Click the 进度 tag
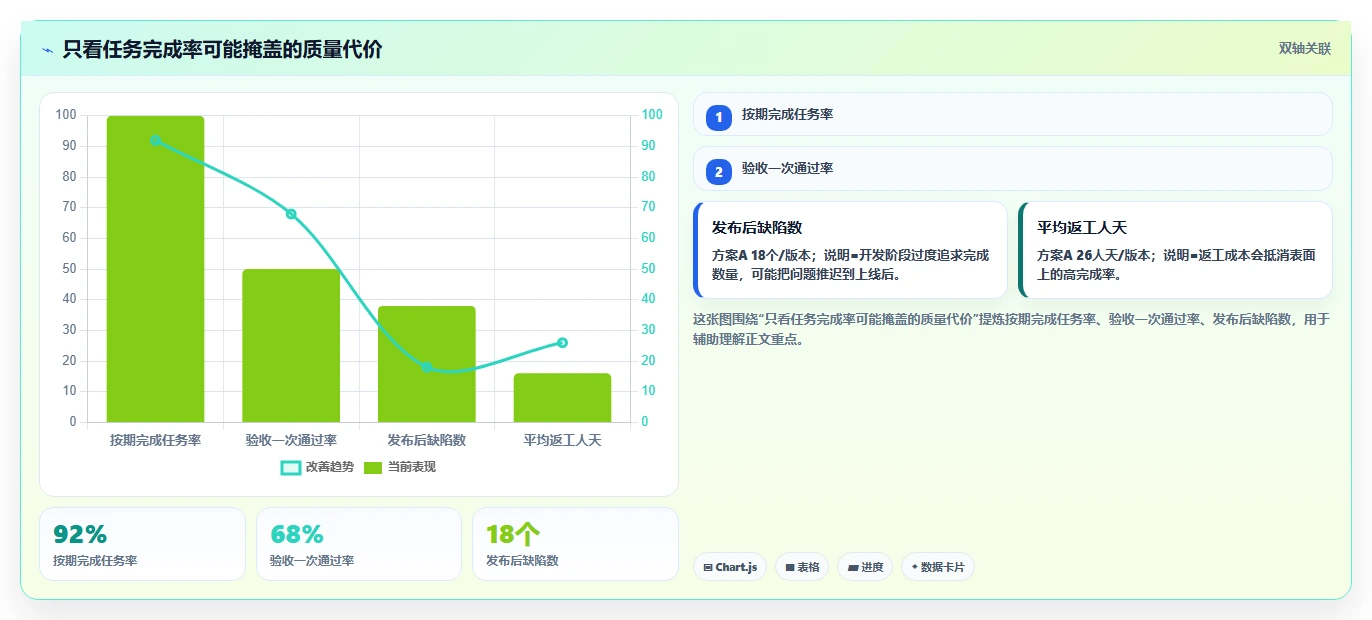The width and height of the screenshot is (1372, 620). [865, 567]
